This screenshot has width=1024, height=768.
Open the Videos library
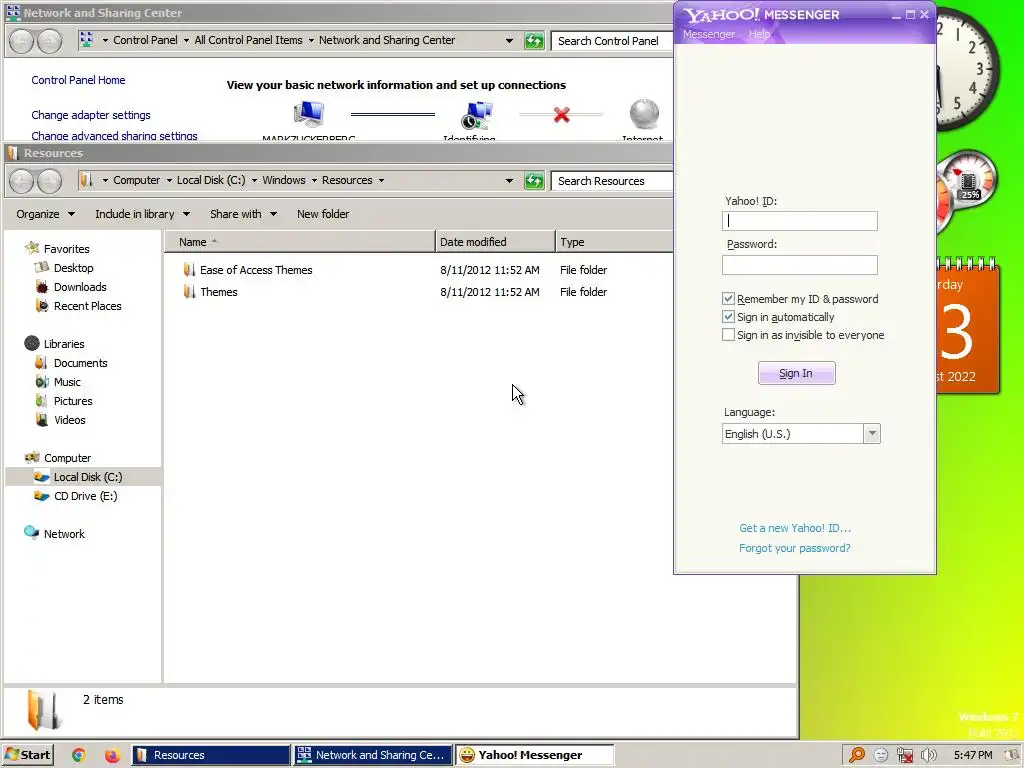tap(69, 420)
